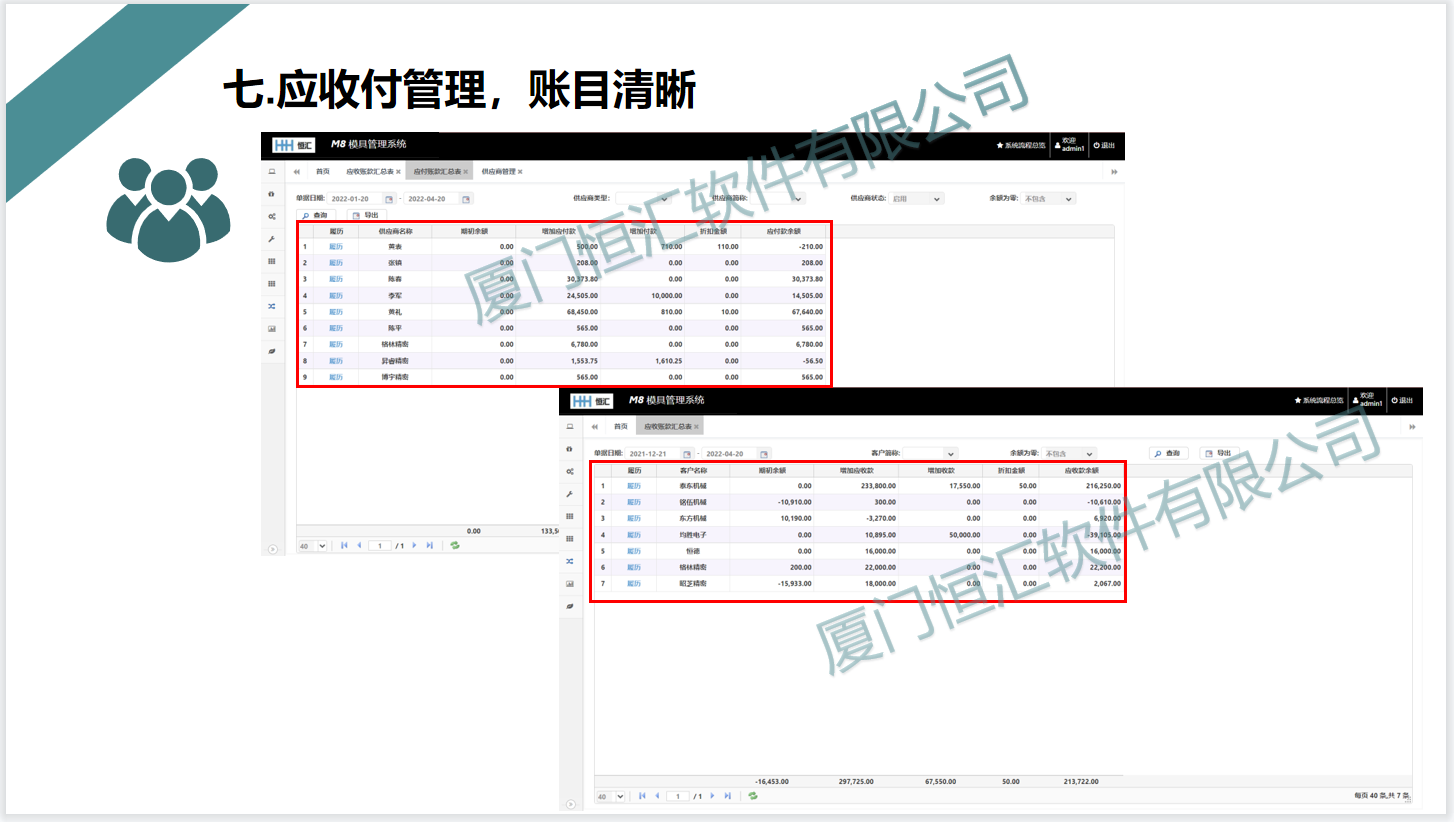Select row 博宇精密
The height and width of the screenshot is (822, 1454).
coord(564,377)
